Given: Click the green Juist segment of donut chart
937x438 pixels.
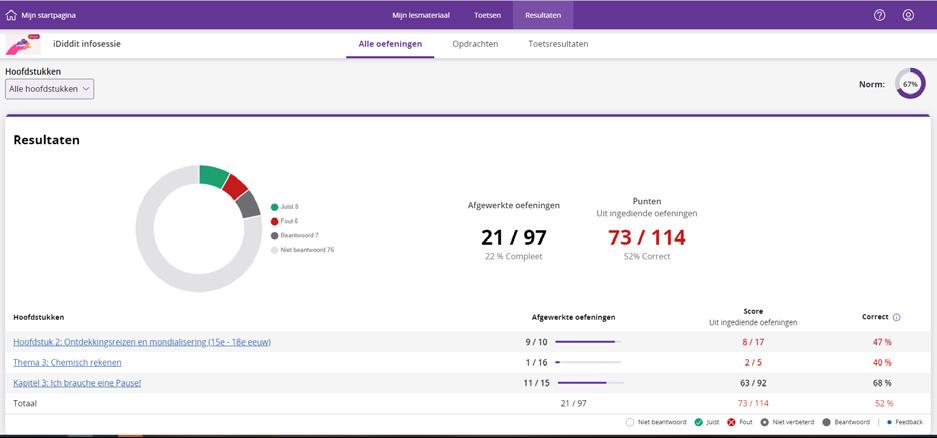Looking at the screenshot, I should [213, 176].
